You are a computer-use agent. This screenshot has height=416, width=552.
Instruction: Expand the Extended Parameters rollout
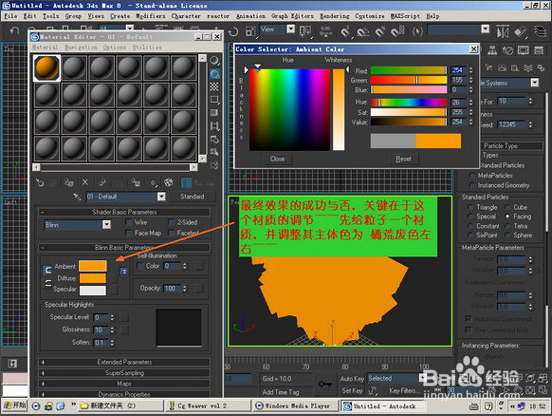[x=124, y=362]
